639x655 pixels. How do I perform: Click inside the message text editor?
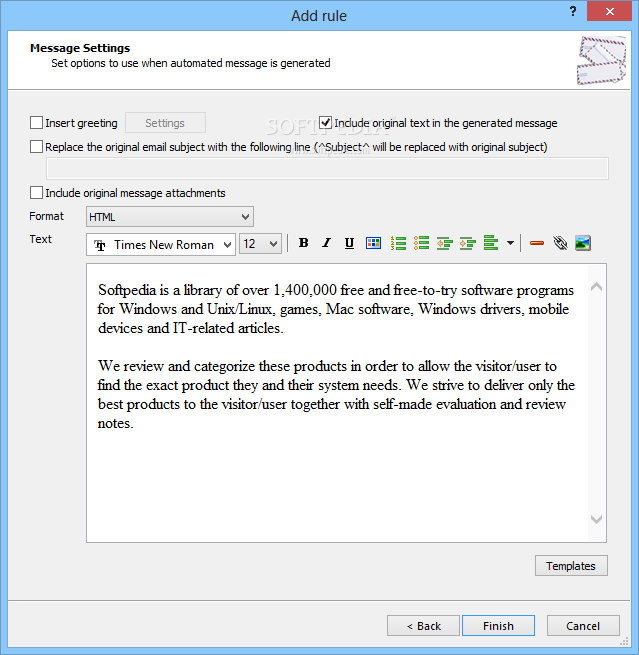coord(337,403)
